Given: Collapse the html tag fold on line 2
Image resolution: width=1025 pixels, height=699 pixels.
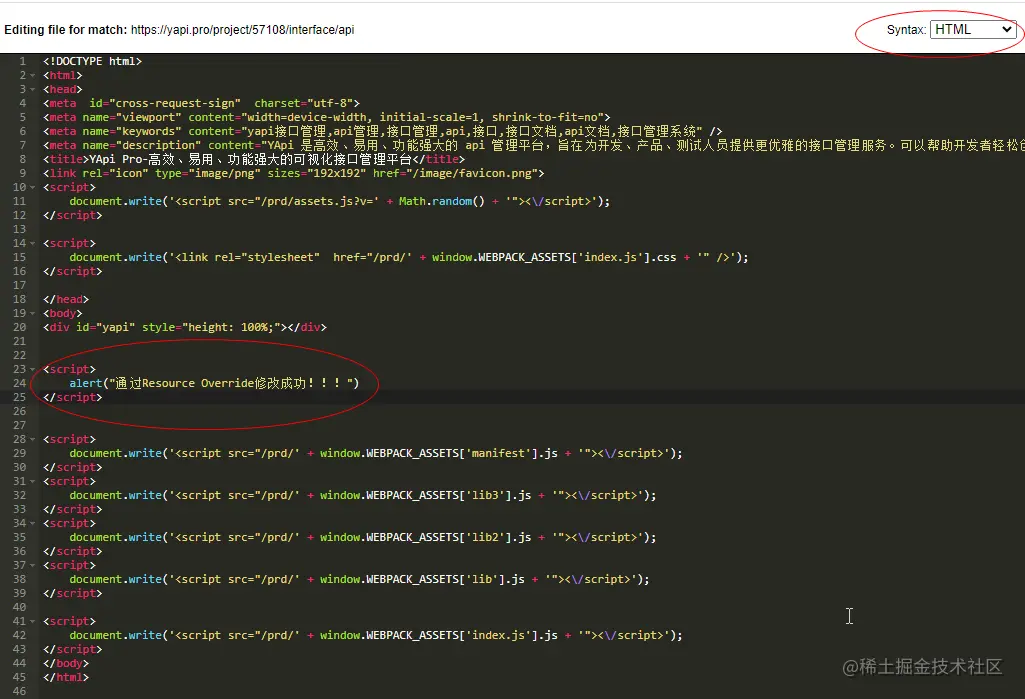Looking at the screenshot, I should pos(33,75).
